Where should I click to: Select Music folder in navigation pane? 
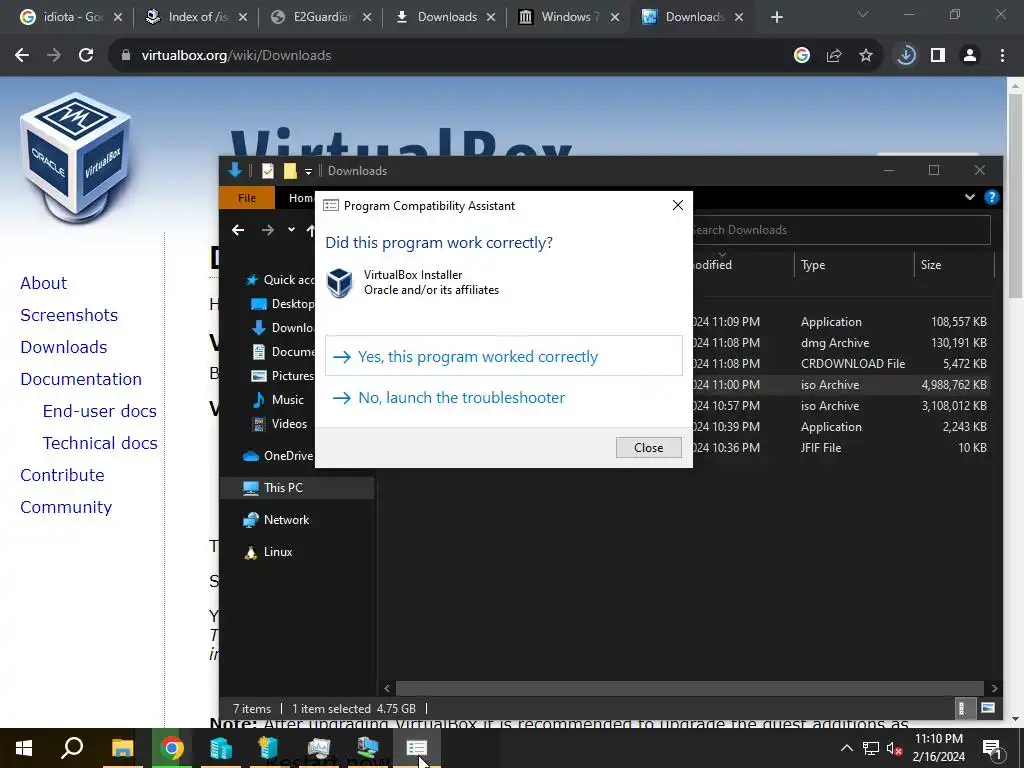pyautogui.click(x=279, y=400)
